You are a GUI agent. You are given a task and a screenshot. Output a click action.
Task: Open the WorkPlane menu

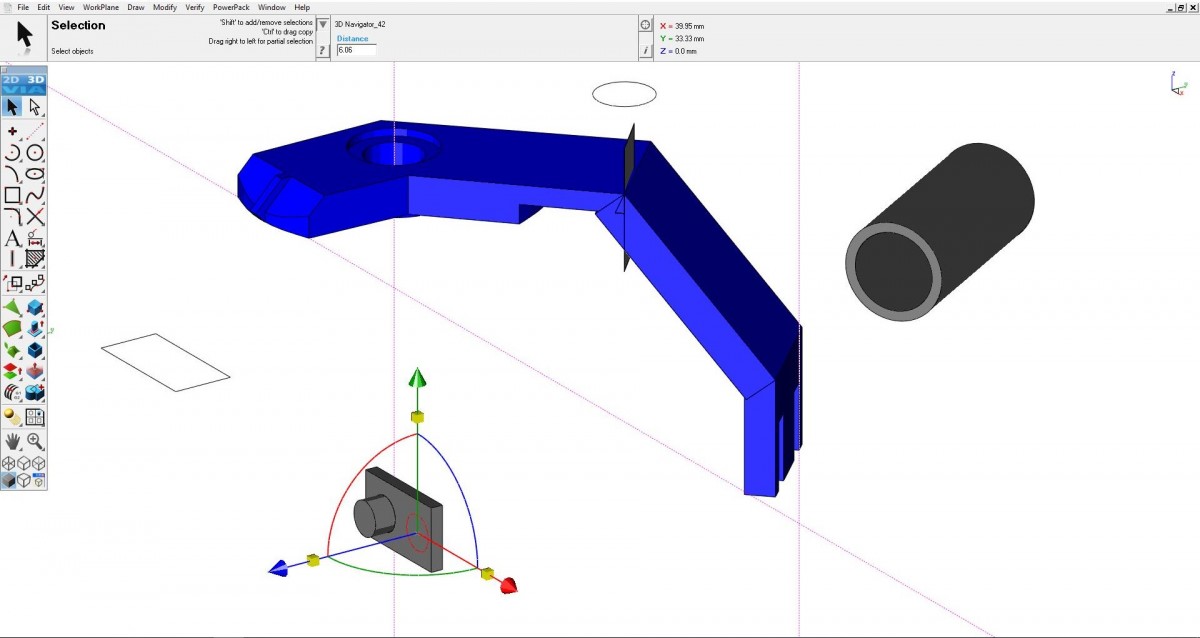pos(101,7)
